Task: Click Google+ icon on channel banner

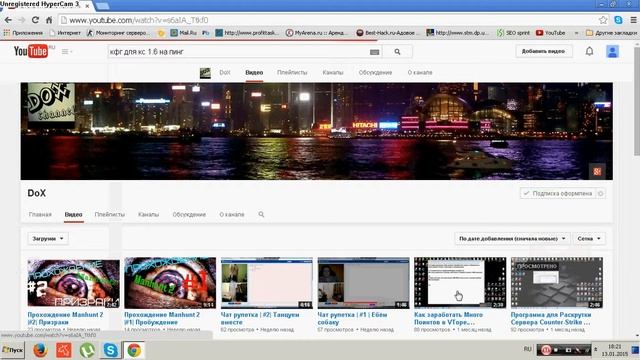Action: point(597,171)
